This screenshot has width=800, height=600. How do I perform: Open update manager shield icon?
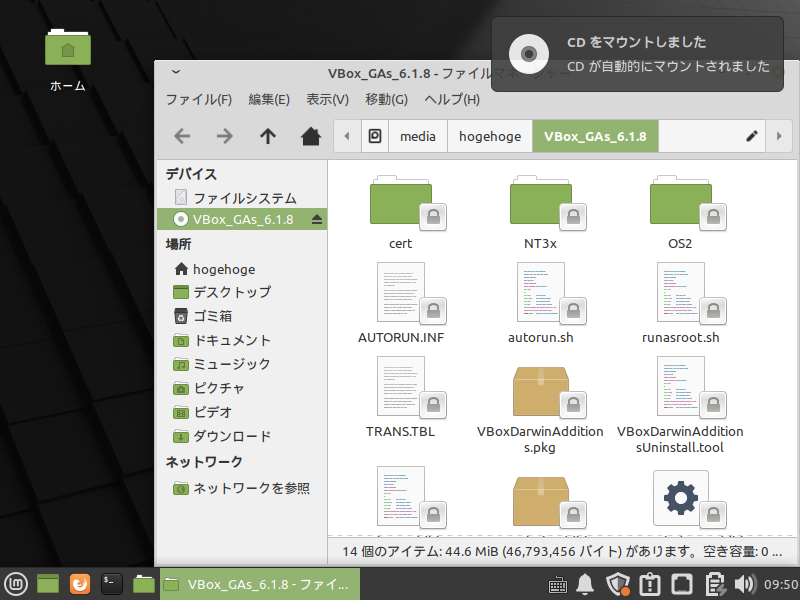[617, 585]
